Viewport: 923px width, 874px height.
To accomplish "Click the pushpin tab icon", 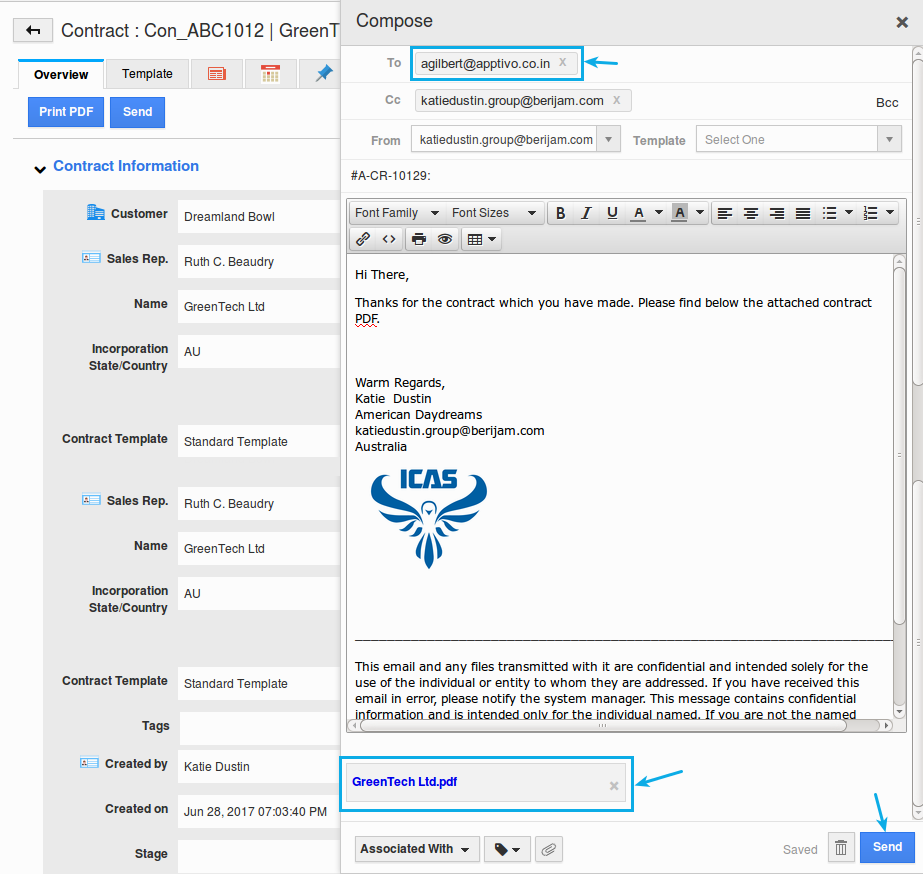I will 323,74.
